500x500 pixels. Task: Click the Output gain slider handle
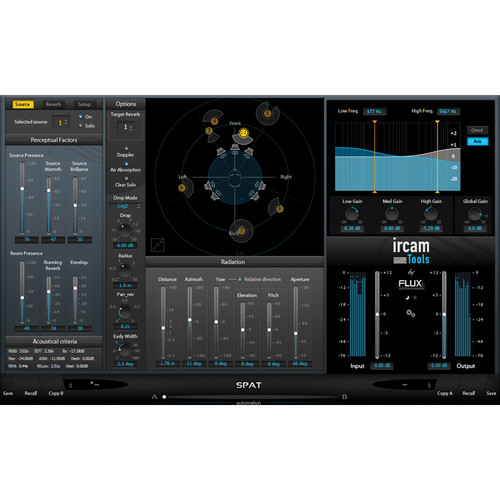444,314
